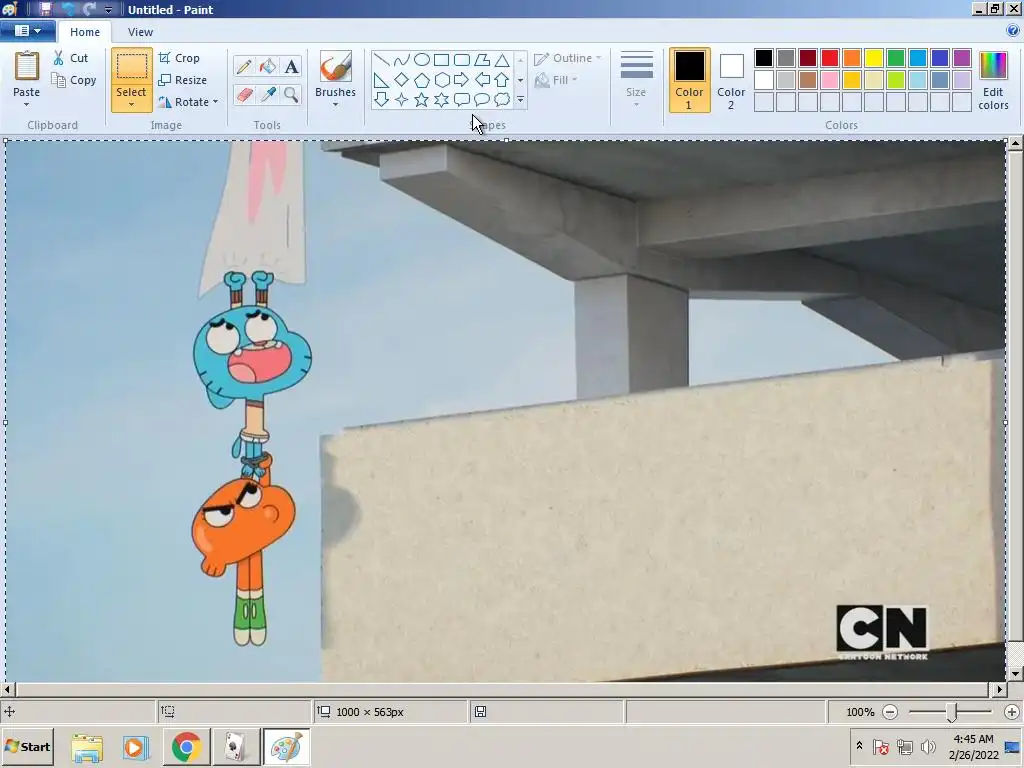This screenshot has width=1024, height=768.
Task: Activate Color 2 background selector
Action: 731,80
